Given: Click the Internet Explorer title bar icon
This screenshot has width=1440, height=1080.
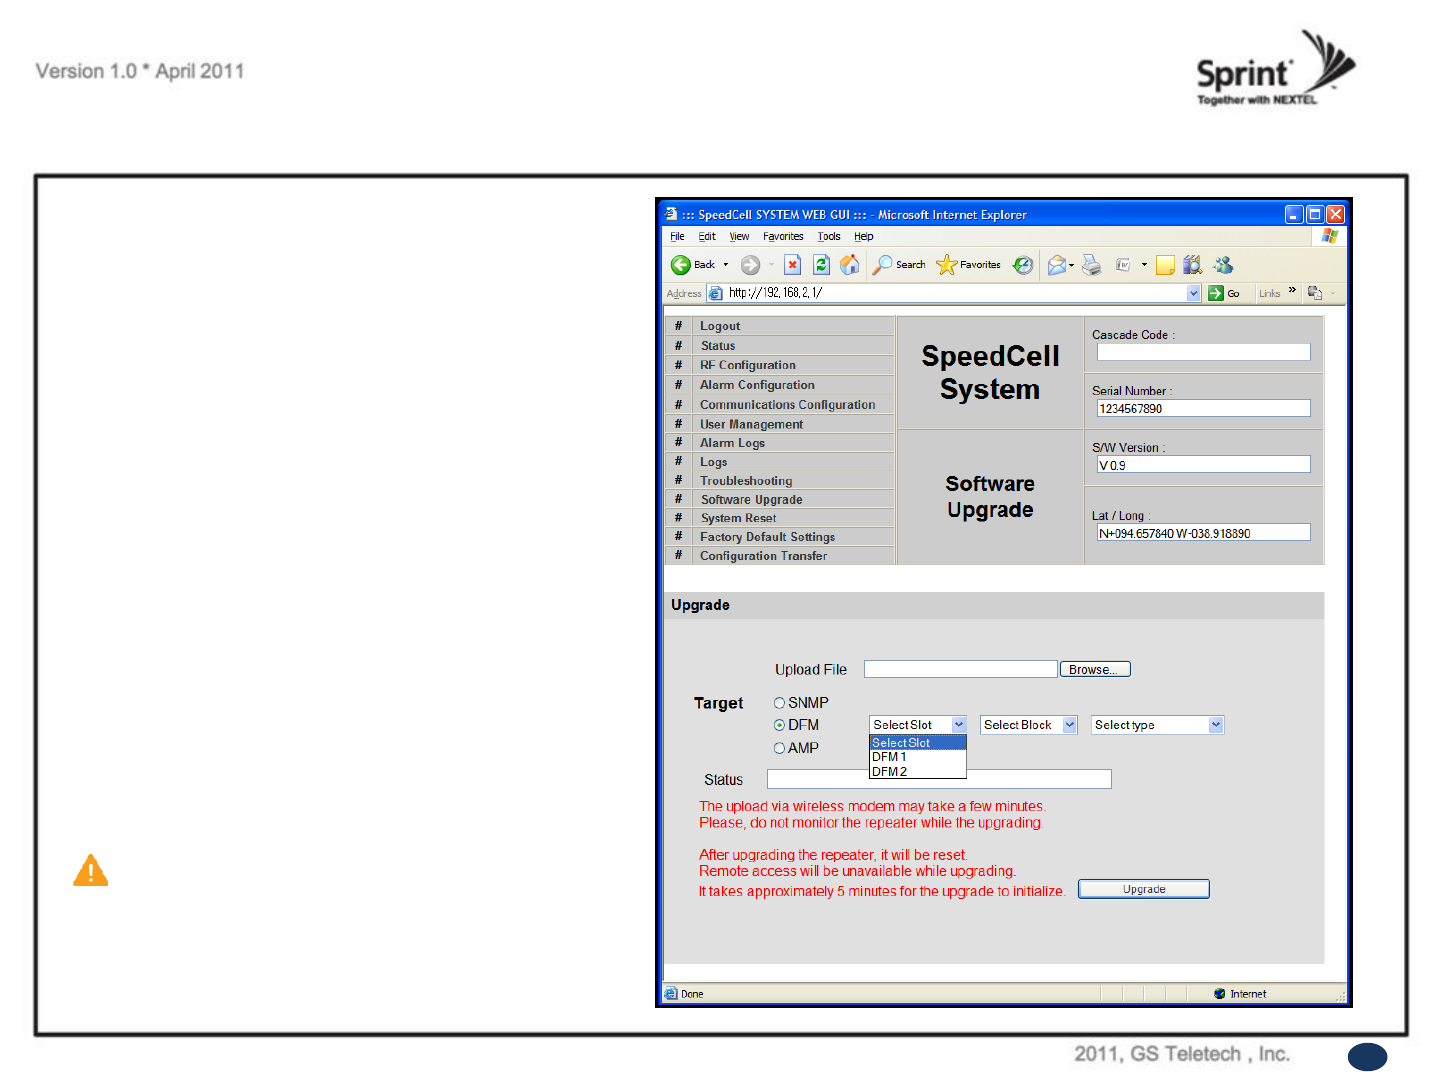Looking at the screenshot, I should tap(672, 214).
